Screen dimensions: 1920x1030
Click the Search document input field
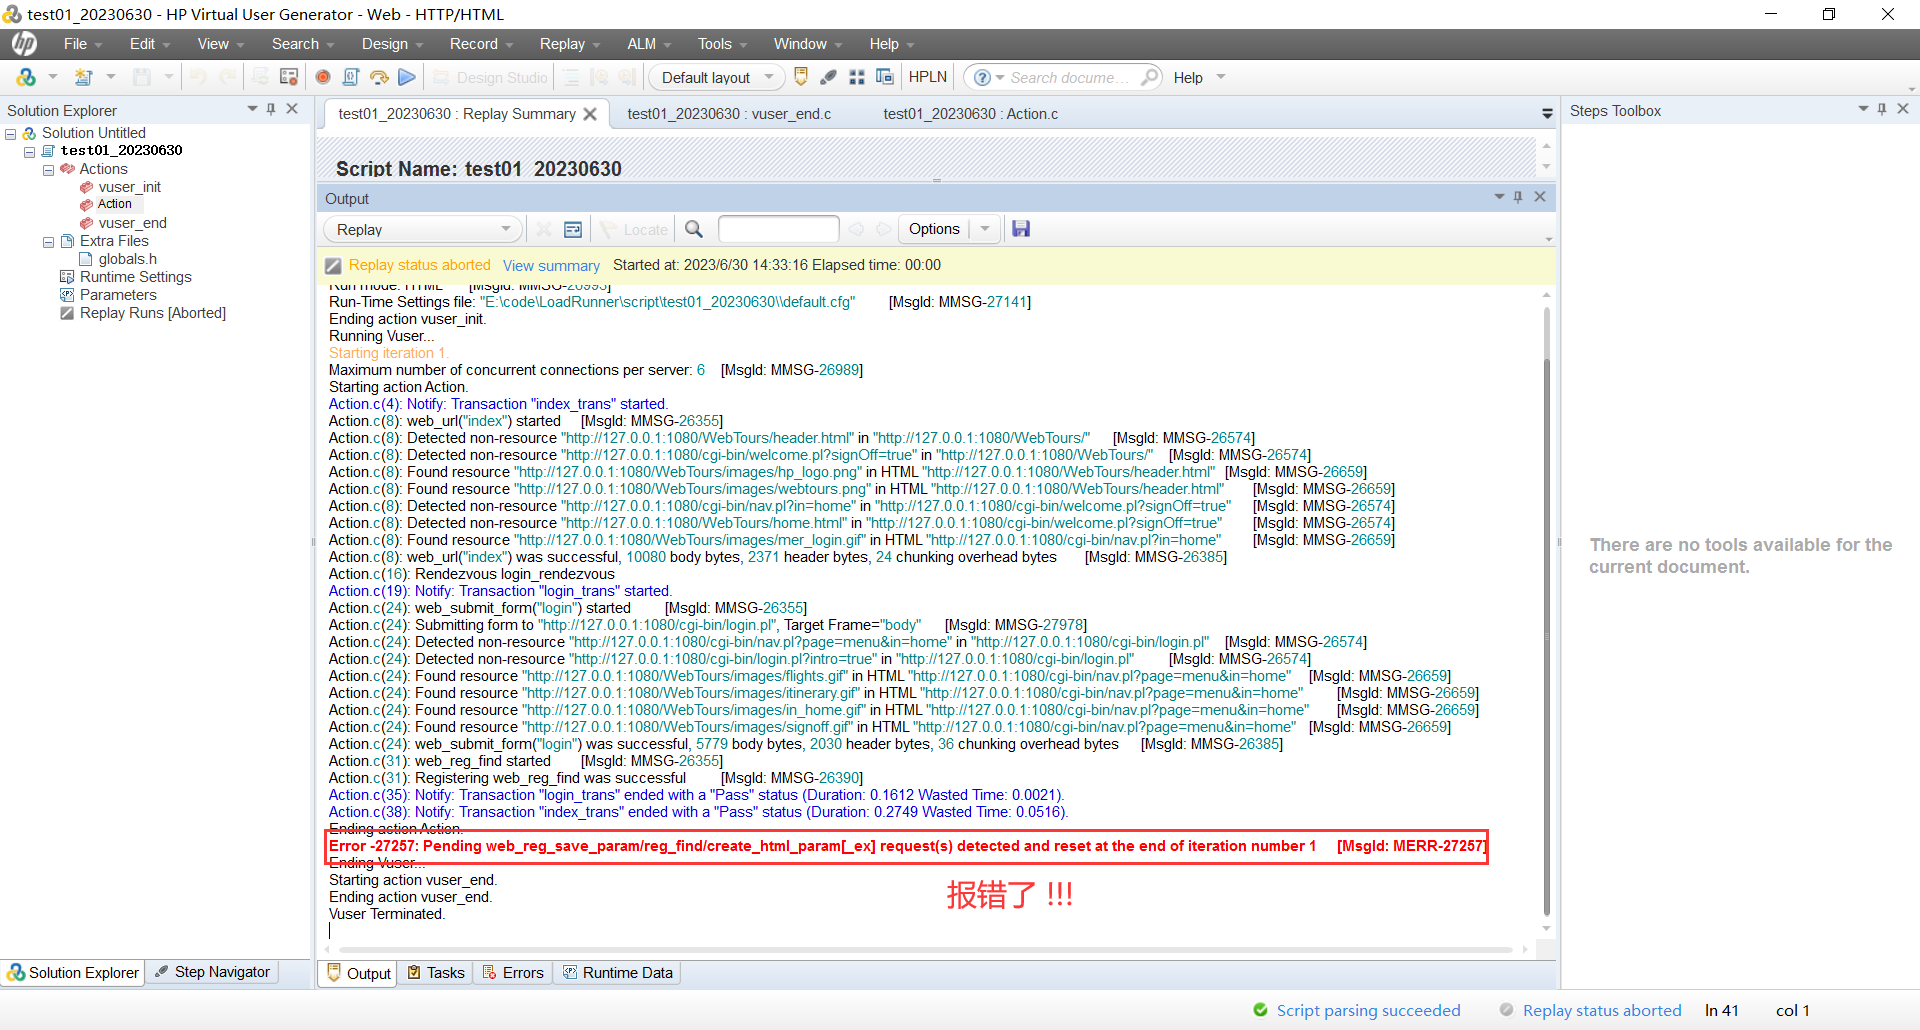coord(1070,77)
